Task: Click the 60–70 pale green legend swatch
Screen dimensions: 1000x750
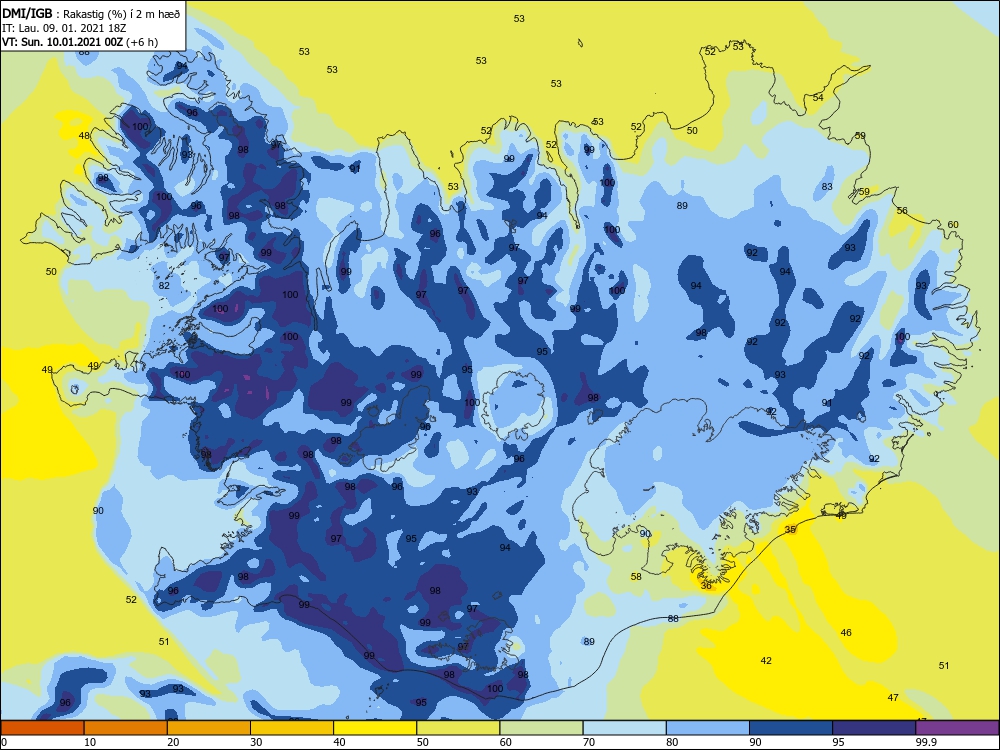Action: click(x=541, y=728)
